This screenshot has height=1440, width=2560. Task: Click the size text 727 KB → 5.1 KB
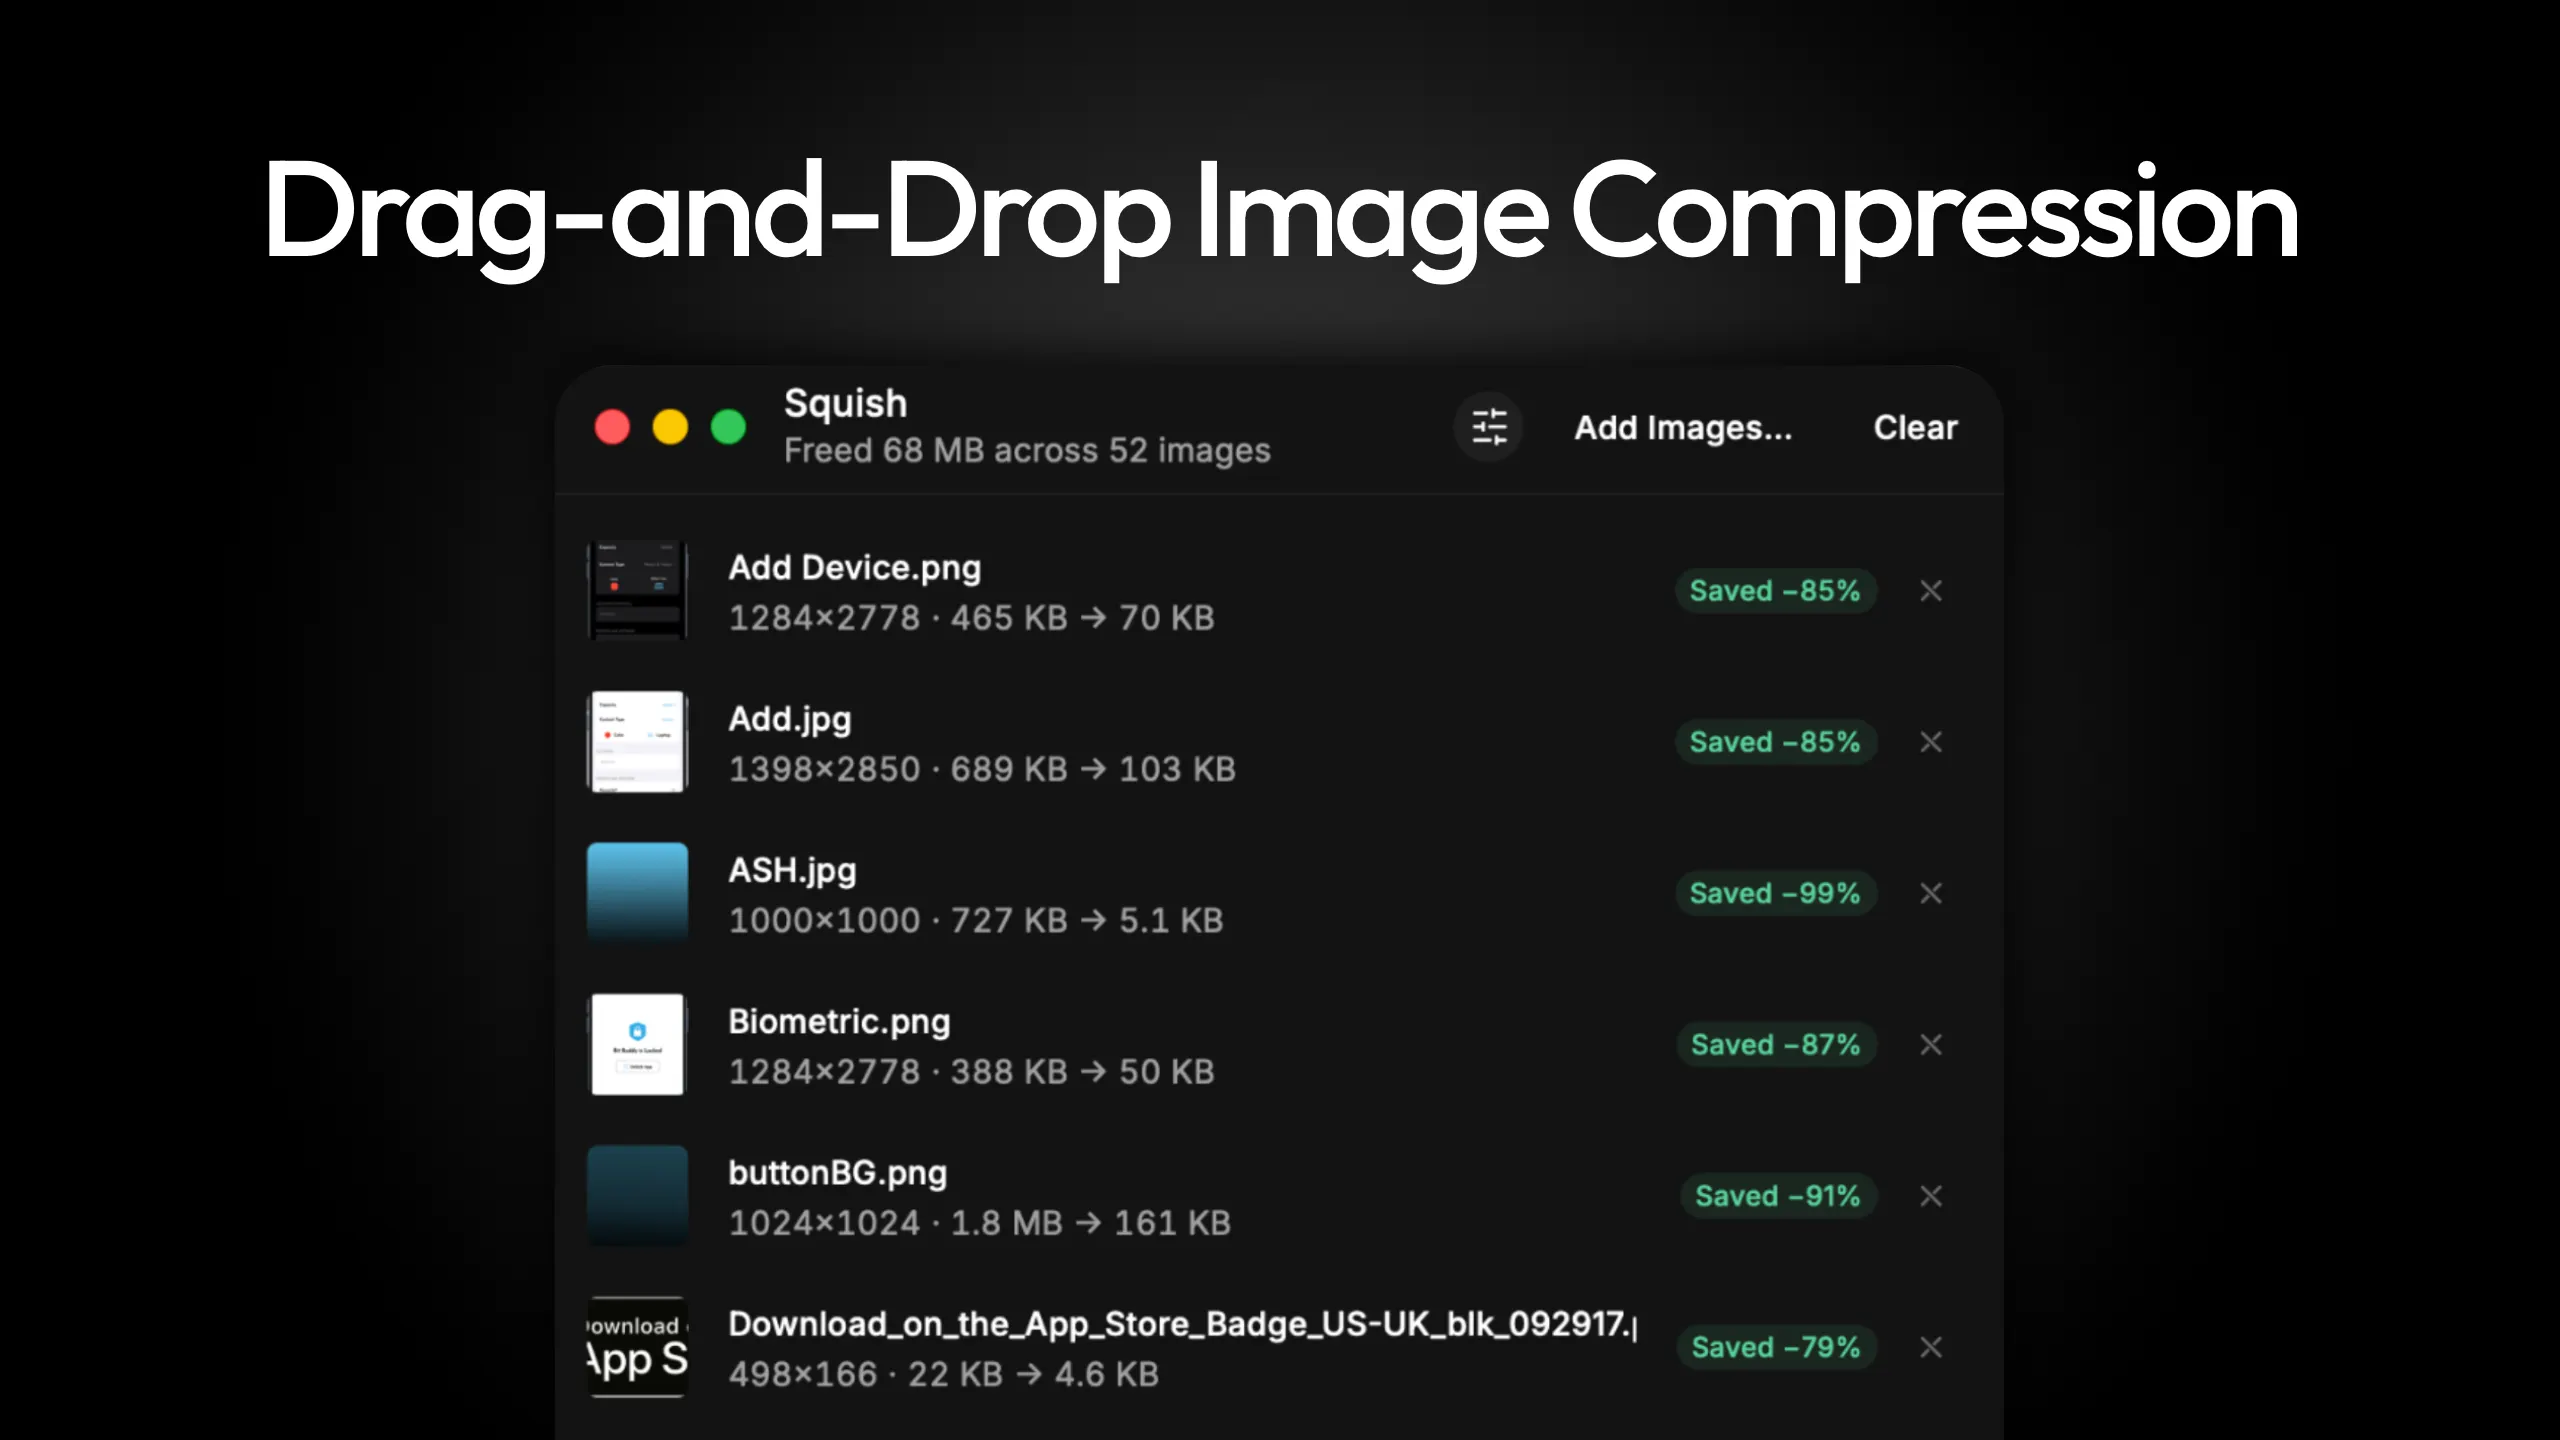(1087, 920)
